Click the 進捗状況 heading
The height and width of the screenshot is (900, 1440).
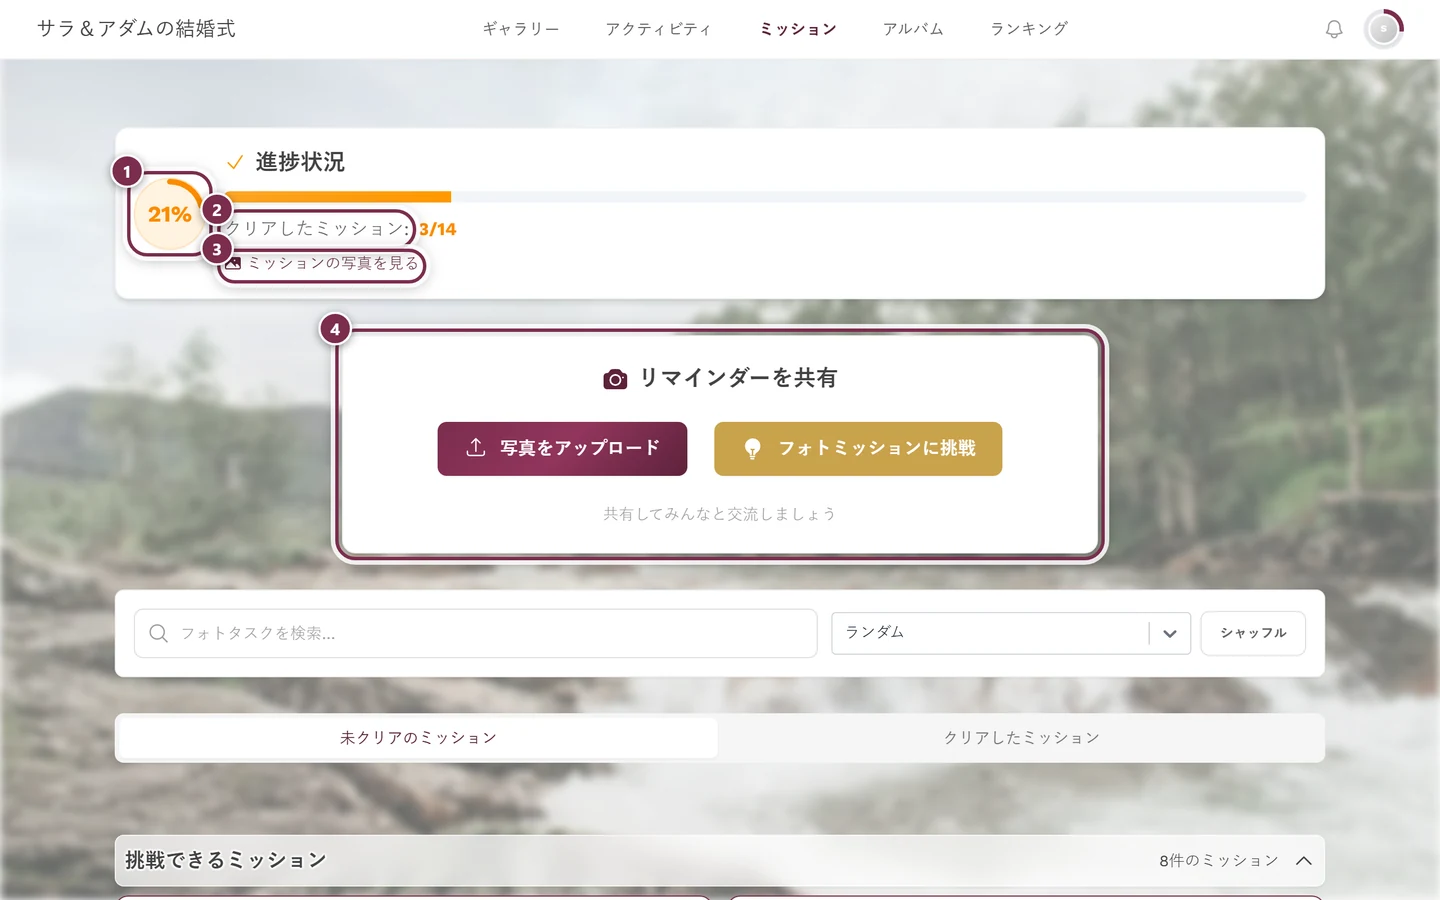point(300,162)
